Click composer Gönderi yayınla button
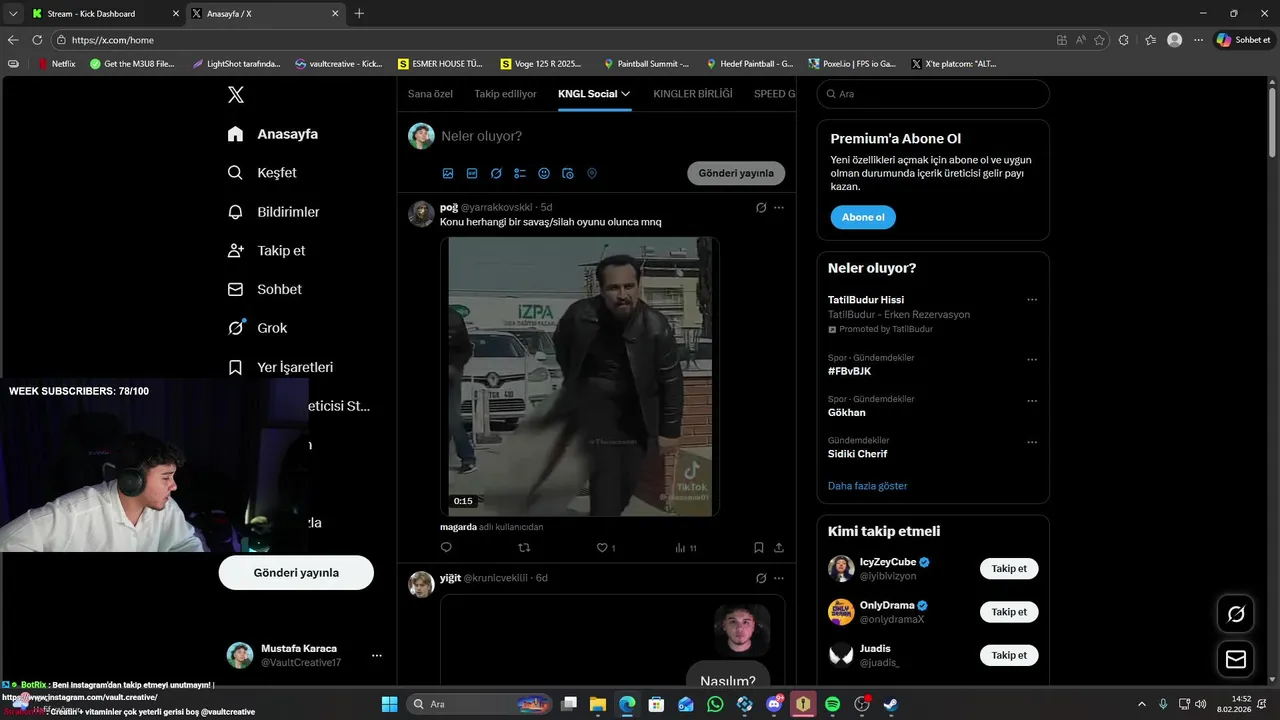This screenshot has height=720, width=1280. tap(736, 173)
